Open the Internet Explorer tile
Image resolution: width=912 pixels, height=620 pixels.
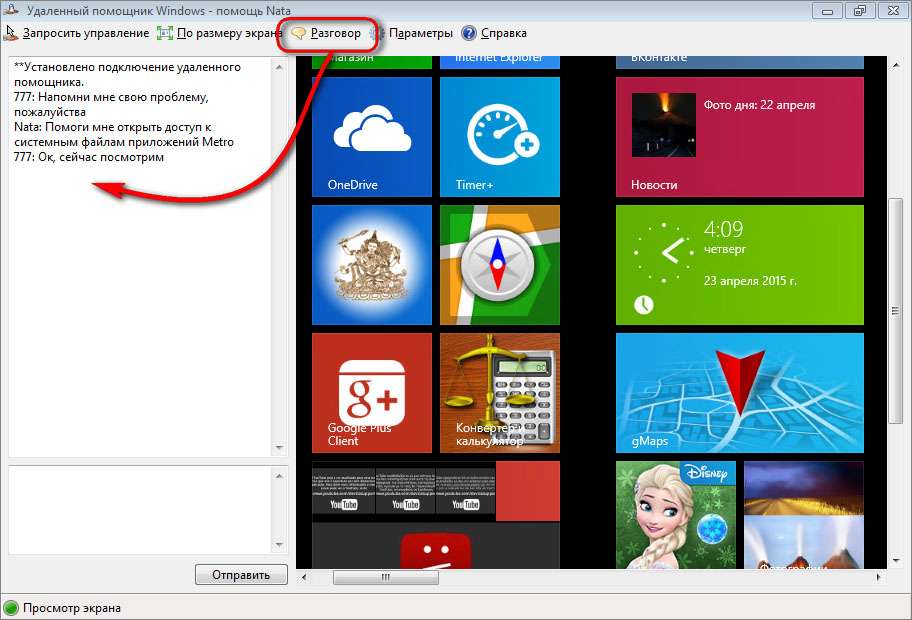pos(500,62)
